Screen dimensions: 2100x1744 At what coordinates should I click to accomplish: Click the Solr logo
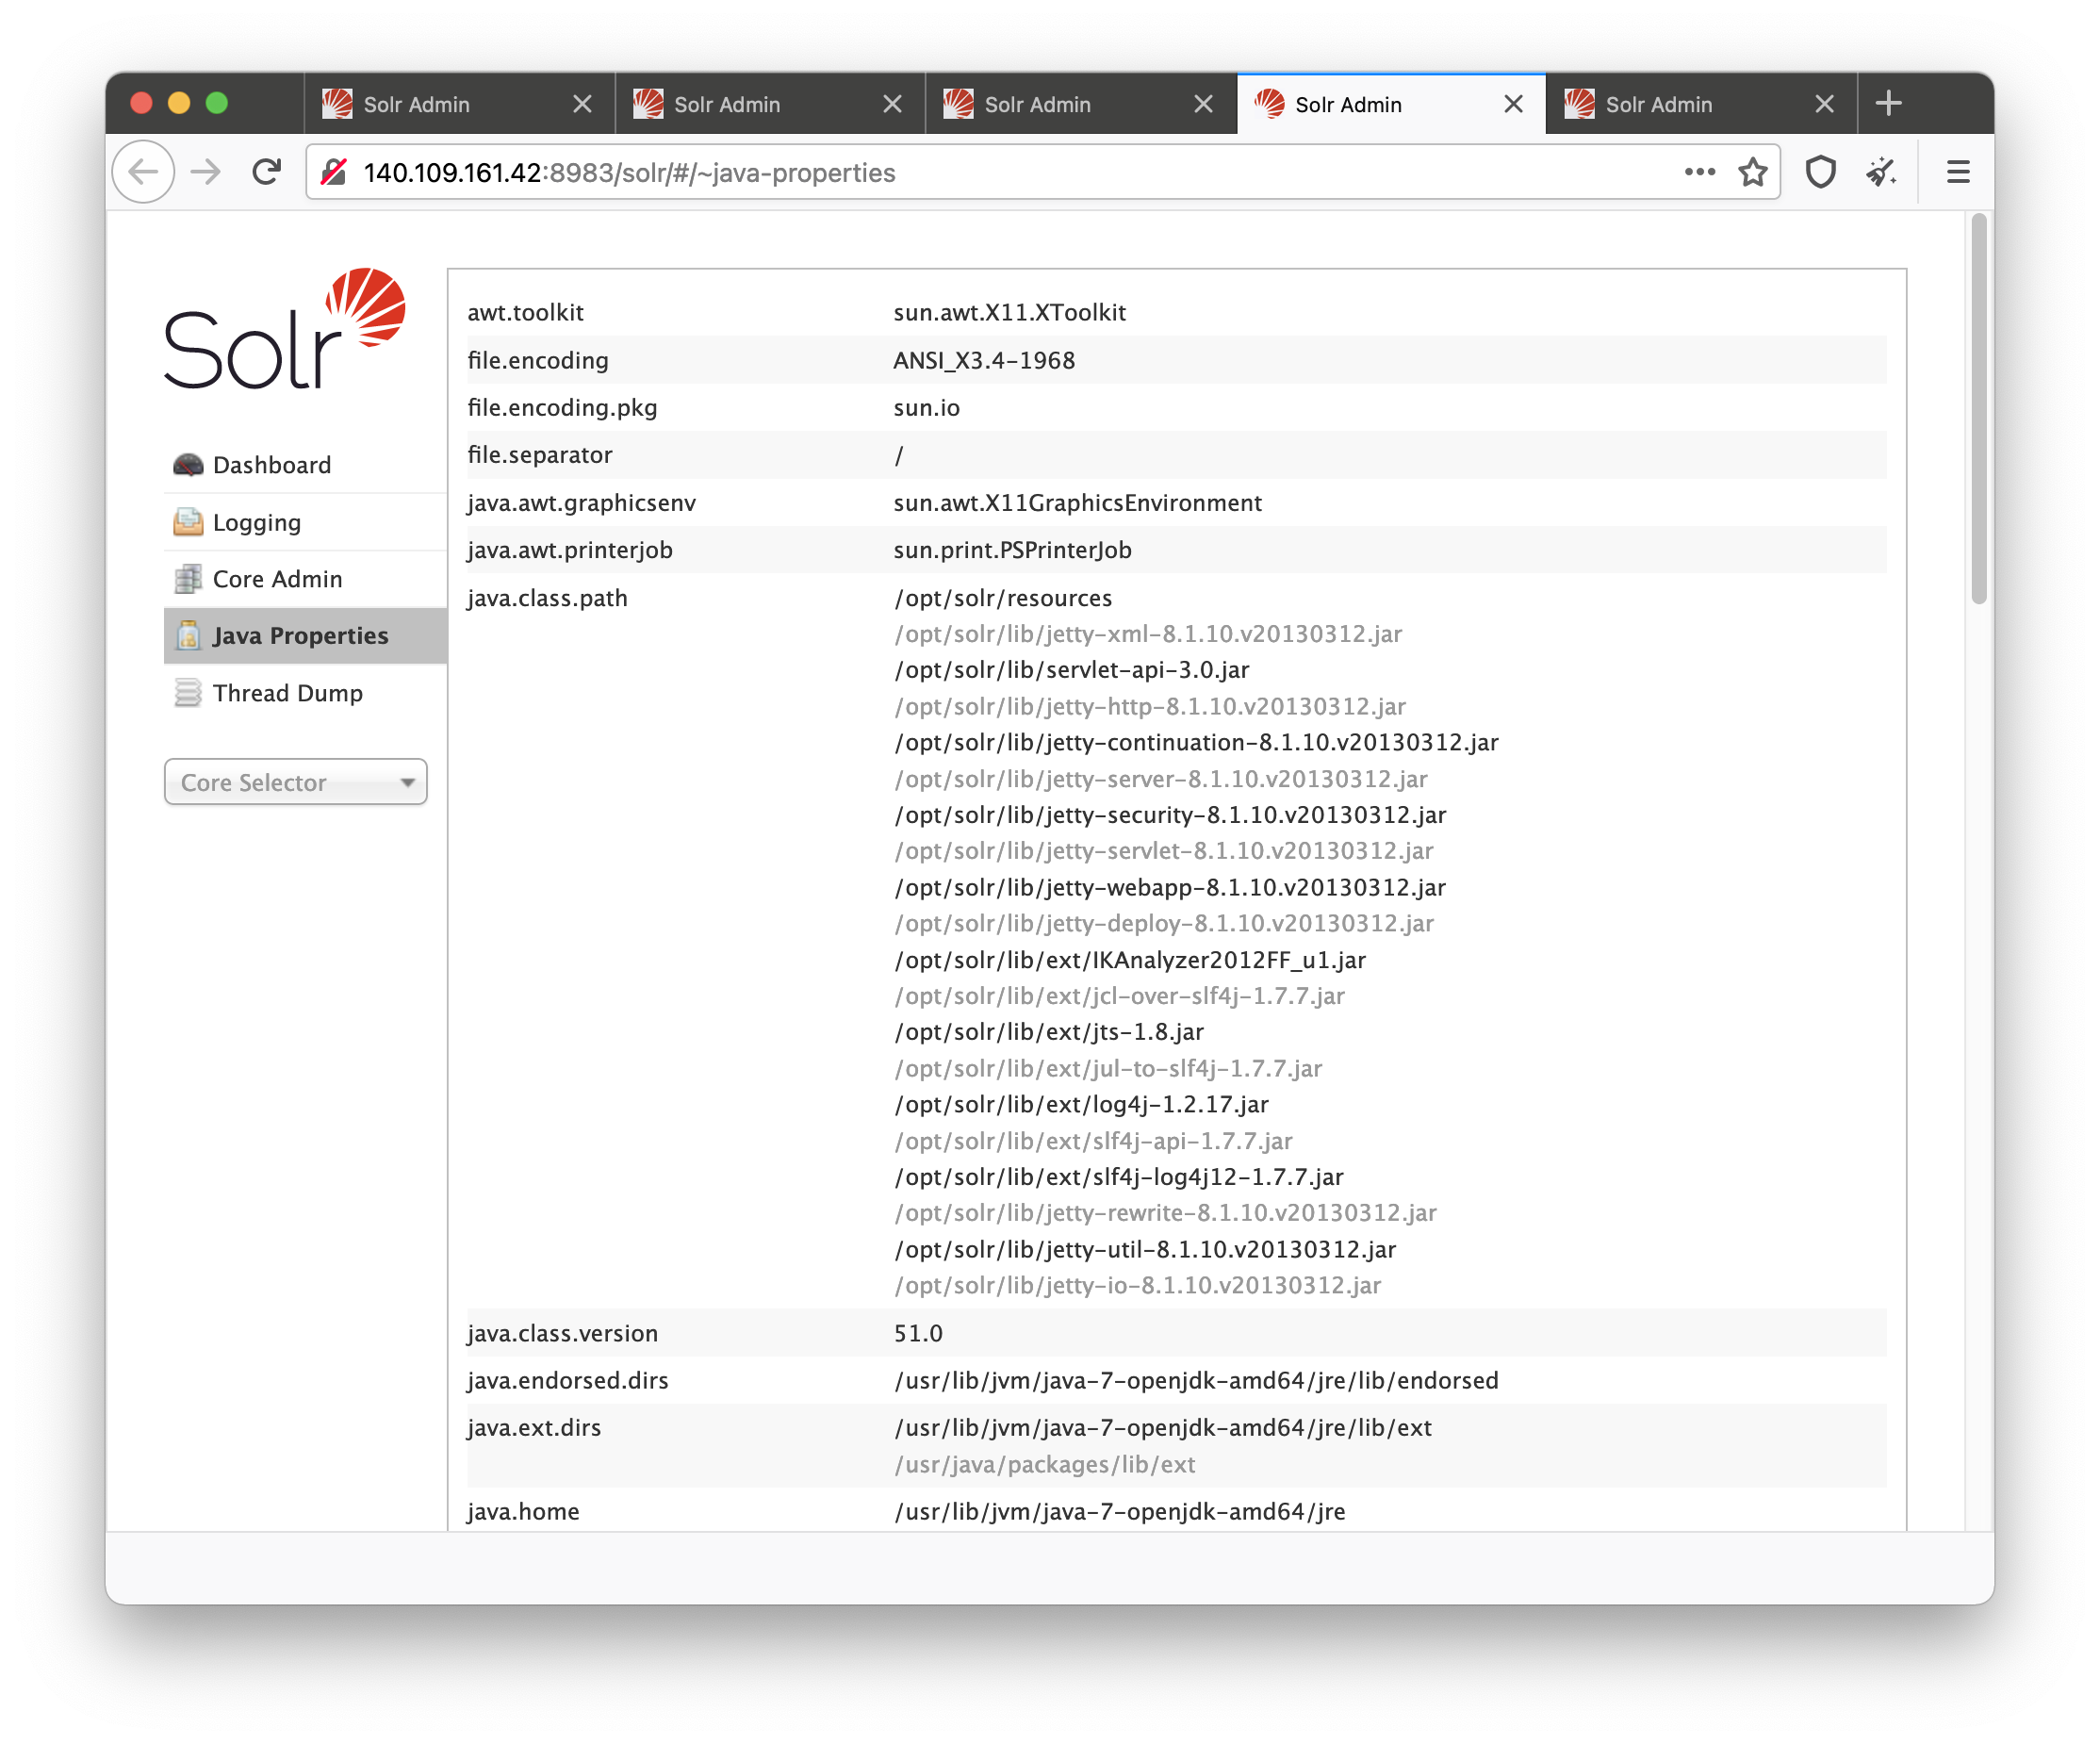click(x=284, y=328)
